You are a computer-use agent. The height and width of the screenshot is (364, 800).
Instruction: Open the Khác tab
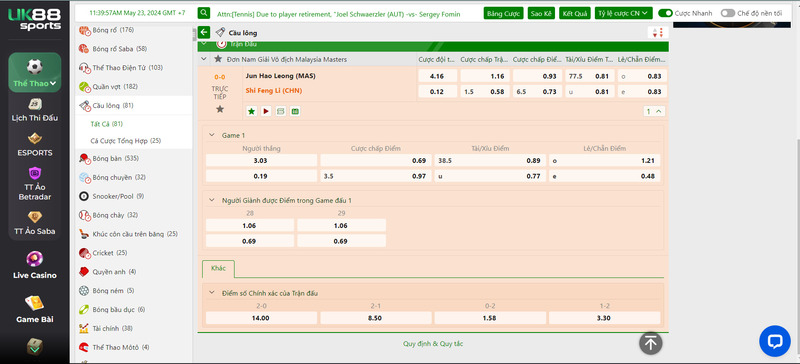tap(218, 268)
